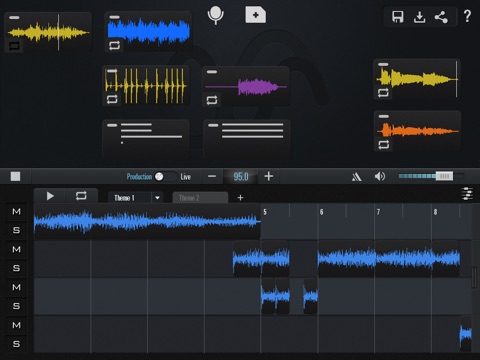Image resolution: width=480 pixels, height=360 pixels.
Task: Play the timeline sequence
Action: pos(50,196)
